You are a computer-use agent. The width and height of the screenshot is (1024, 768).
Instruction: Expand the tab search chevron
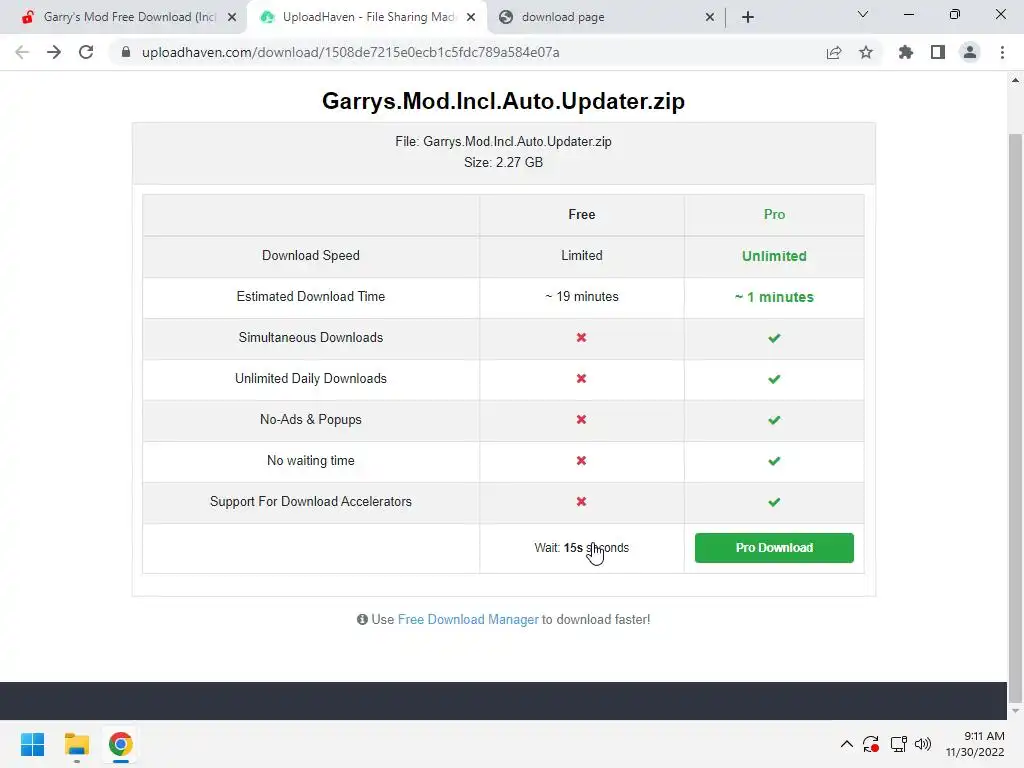tap(863, 14)
